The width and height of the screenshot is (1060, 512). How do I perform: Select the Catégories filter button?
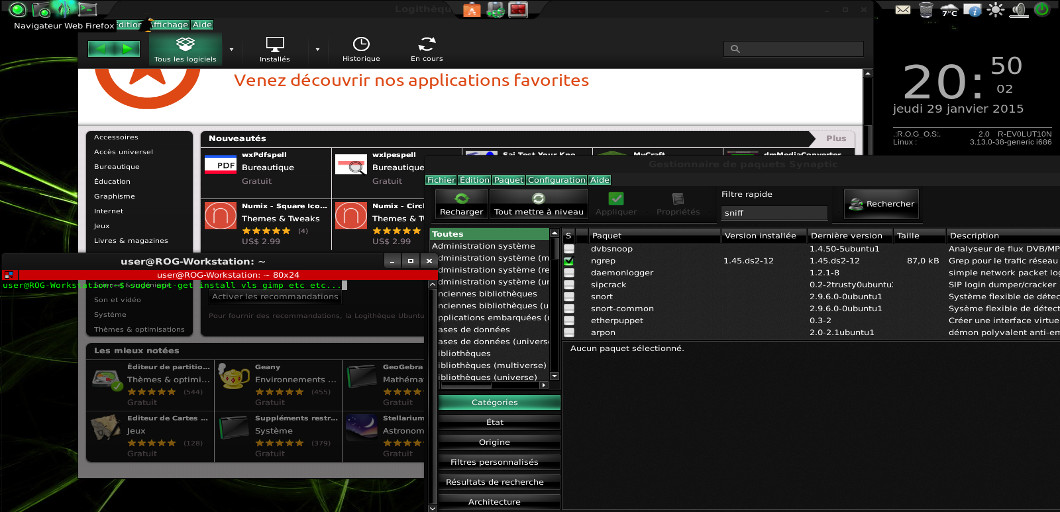click(x=499, y=402)
